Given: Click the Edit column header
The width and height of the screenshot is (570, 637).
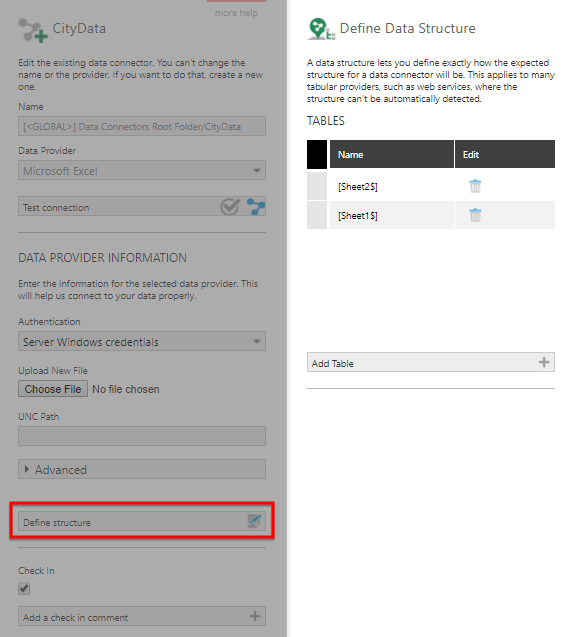Looking at the screenshot, I should (505, 154).
